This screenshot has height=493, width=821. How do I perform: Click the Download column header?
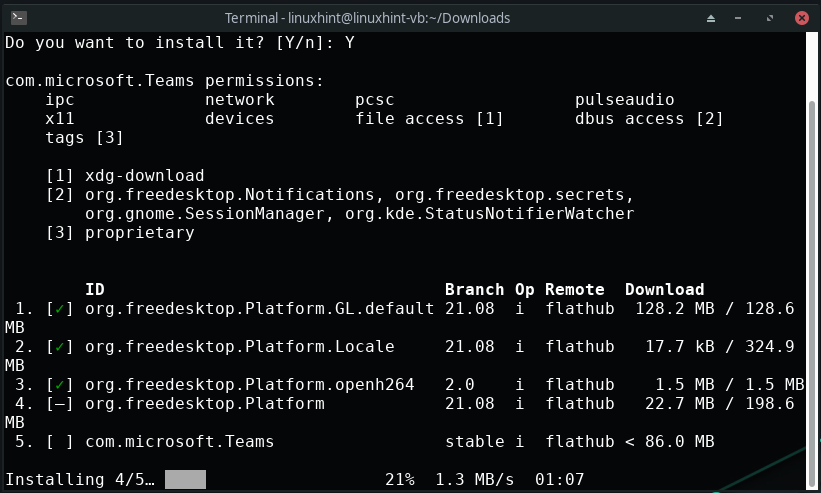pyautogui.click(x=664, y=289)
